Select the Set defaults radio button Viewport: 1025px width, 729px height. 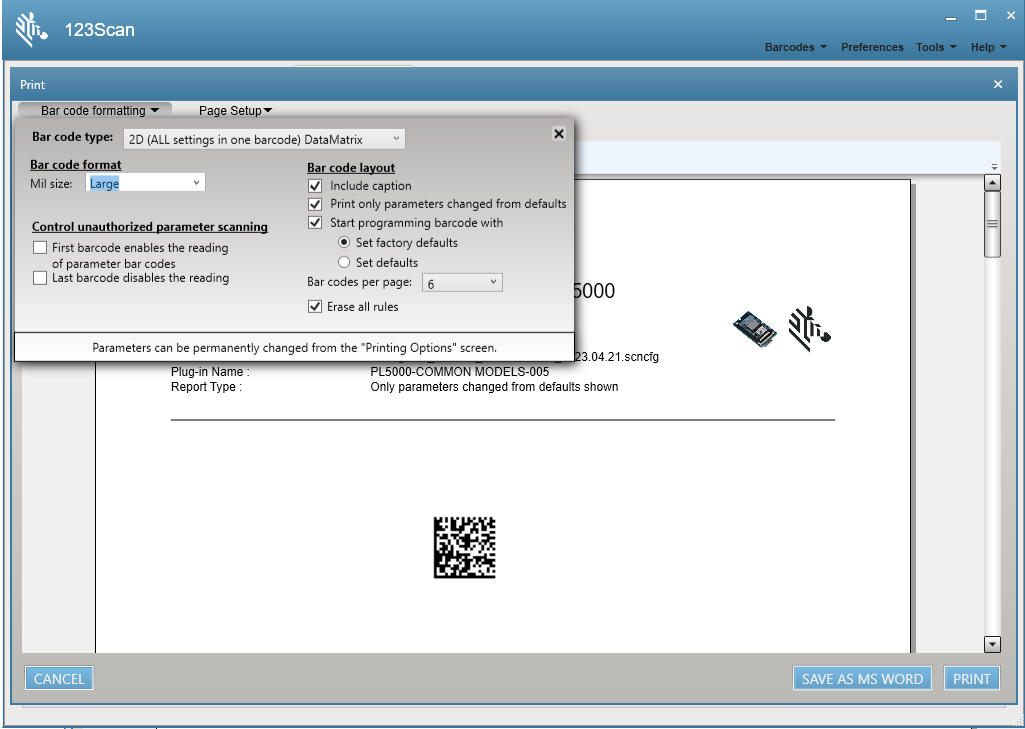tap(344, 262)
